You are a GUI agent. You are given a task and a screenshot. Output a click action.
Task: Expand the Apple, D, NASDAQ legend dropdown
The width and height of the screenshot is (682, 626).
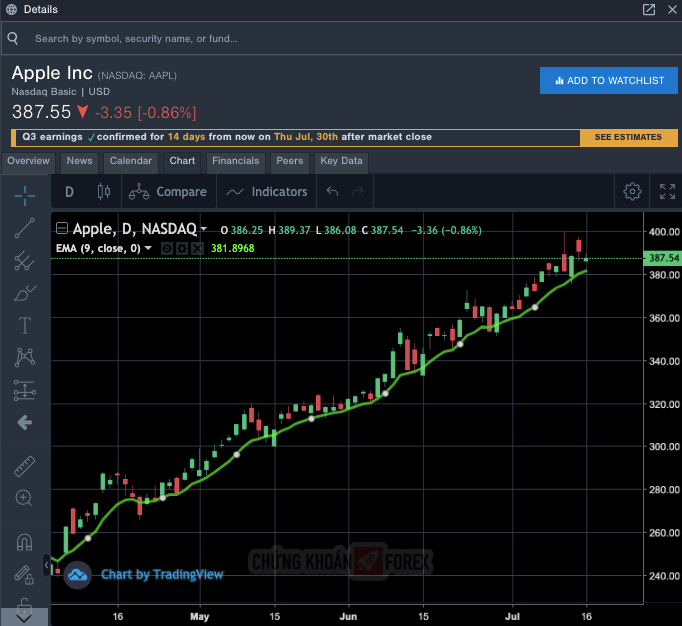(203, 228)
